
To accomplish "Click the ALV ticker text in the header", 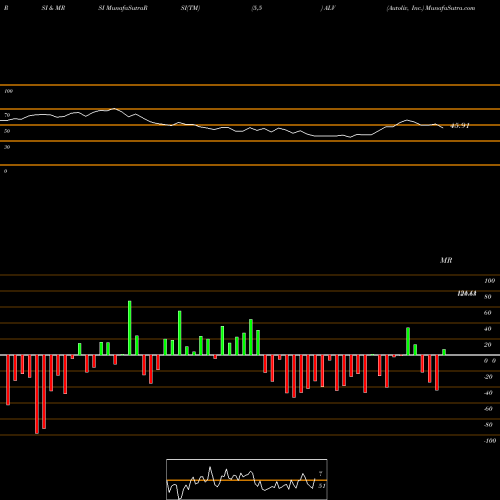I will point(329,8).
